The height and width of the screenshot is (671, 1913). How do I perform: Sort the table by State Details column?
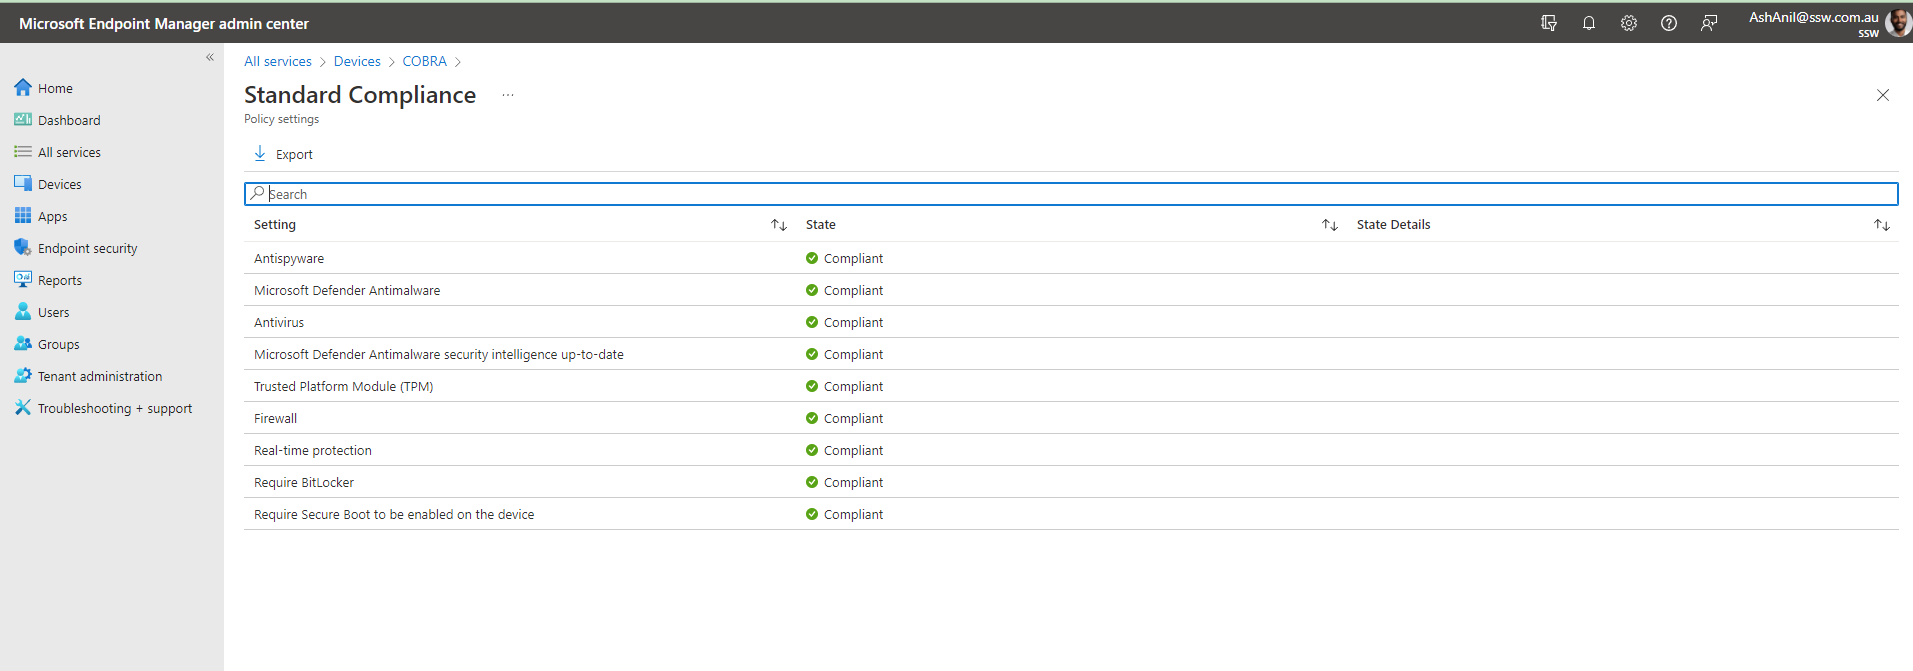pyautogui.click(x=1881, y=225)
